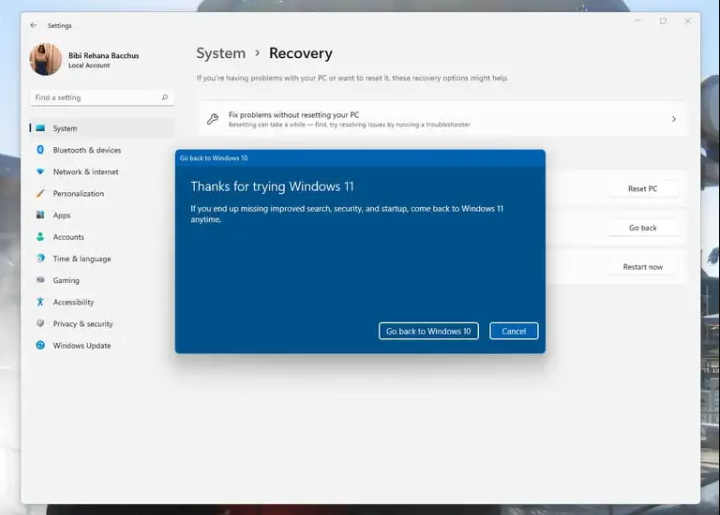
Task: Click the Network & internet icon
Action: [x=40, y=171]
